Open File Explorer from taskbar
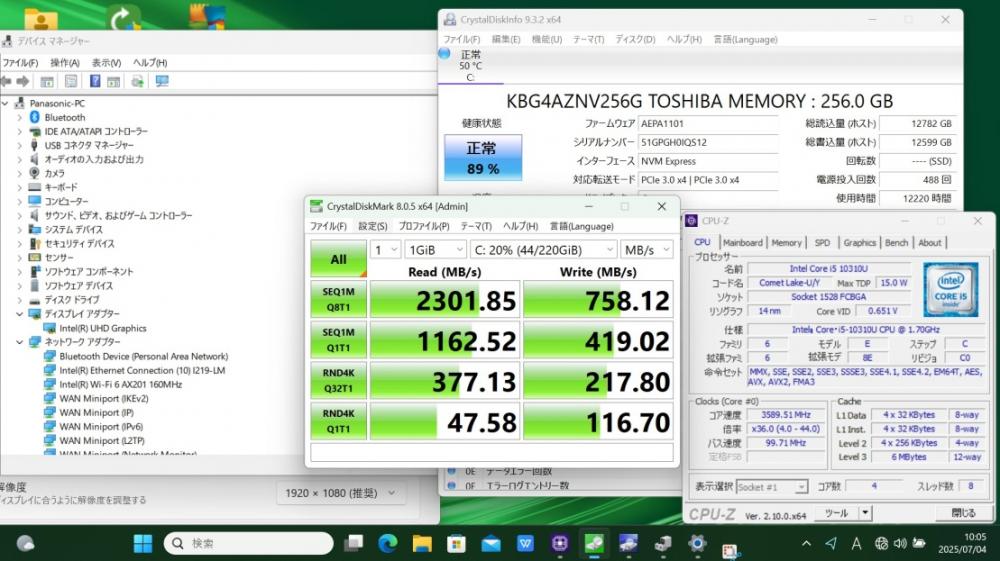1000x561 pixels. (x=422, y=544)
